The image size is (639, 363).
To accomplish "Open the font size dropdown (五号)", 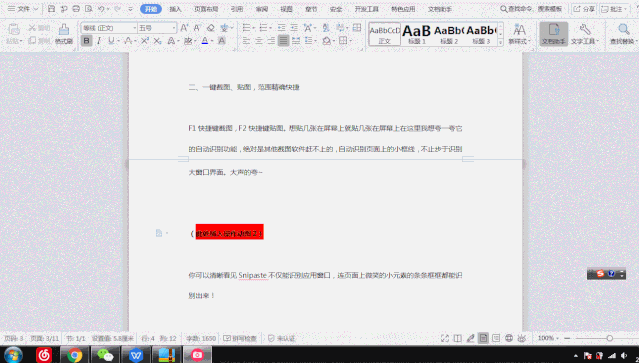I will pyautogui.click(x=174, y=28).
